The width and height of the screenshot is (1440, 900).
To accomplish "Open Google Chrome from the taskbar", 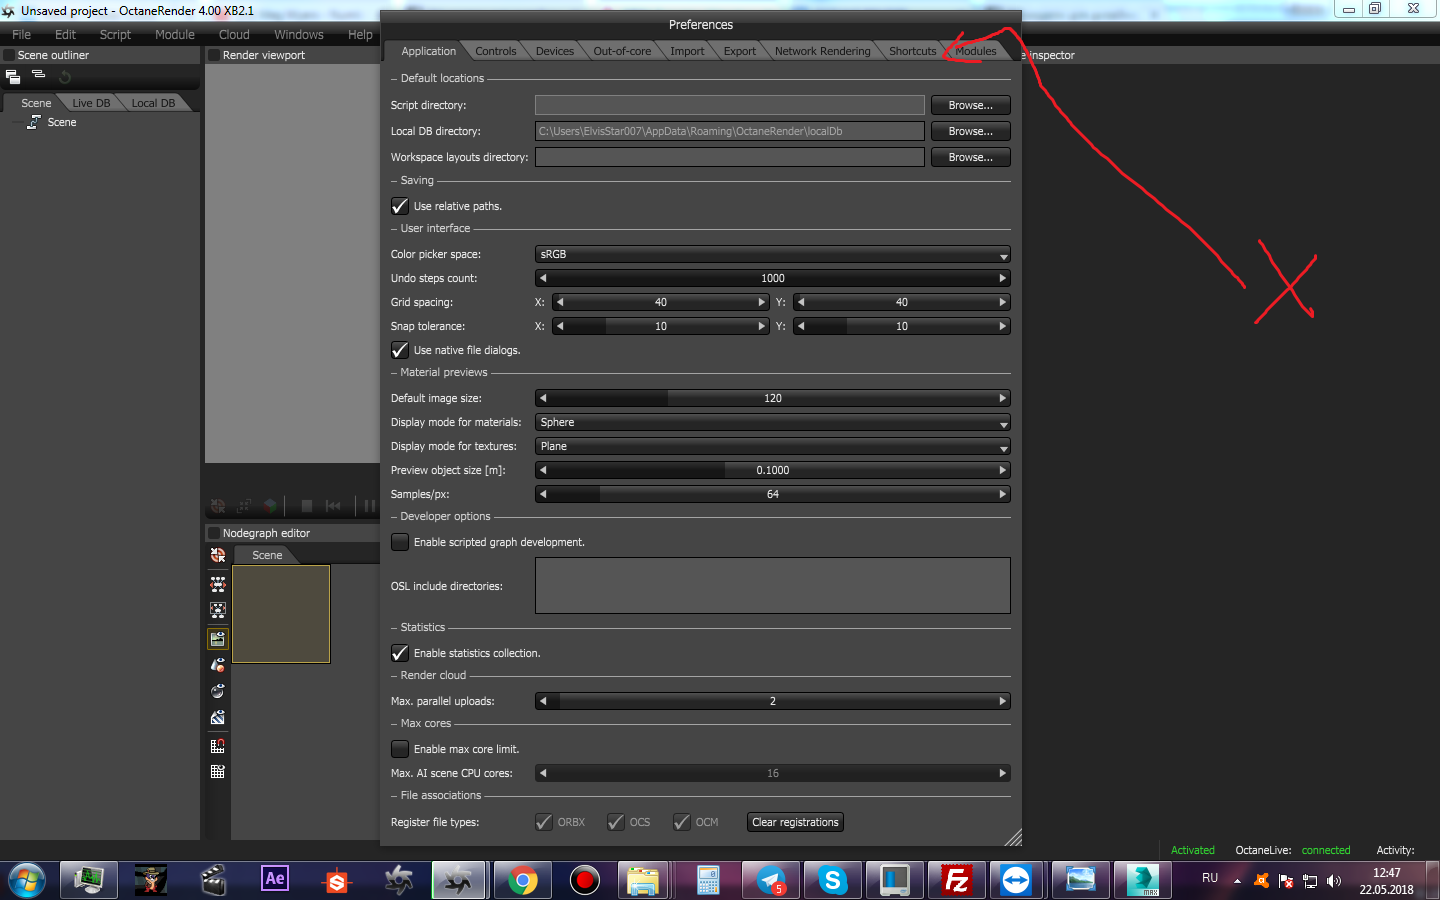I will click(522, 880).
